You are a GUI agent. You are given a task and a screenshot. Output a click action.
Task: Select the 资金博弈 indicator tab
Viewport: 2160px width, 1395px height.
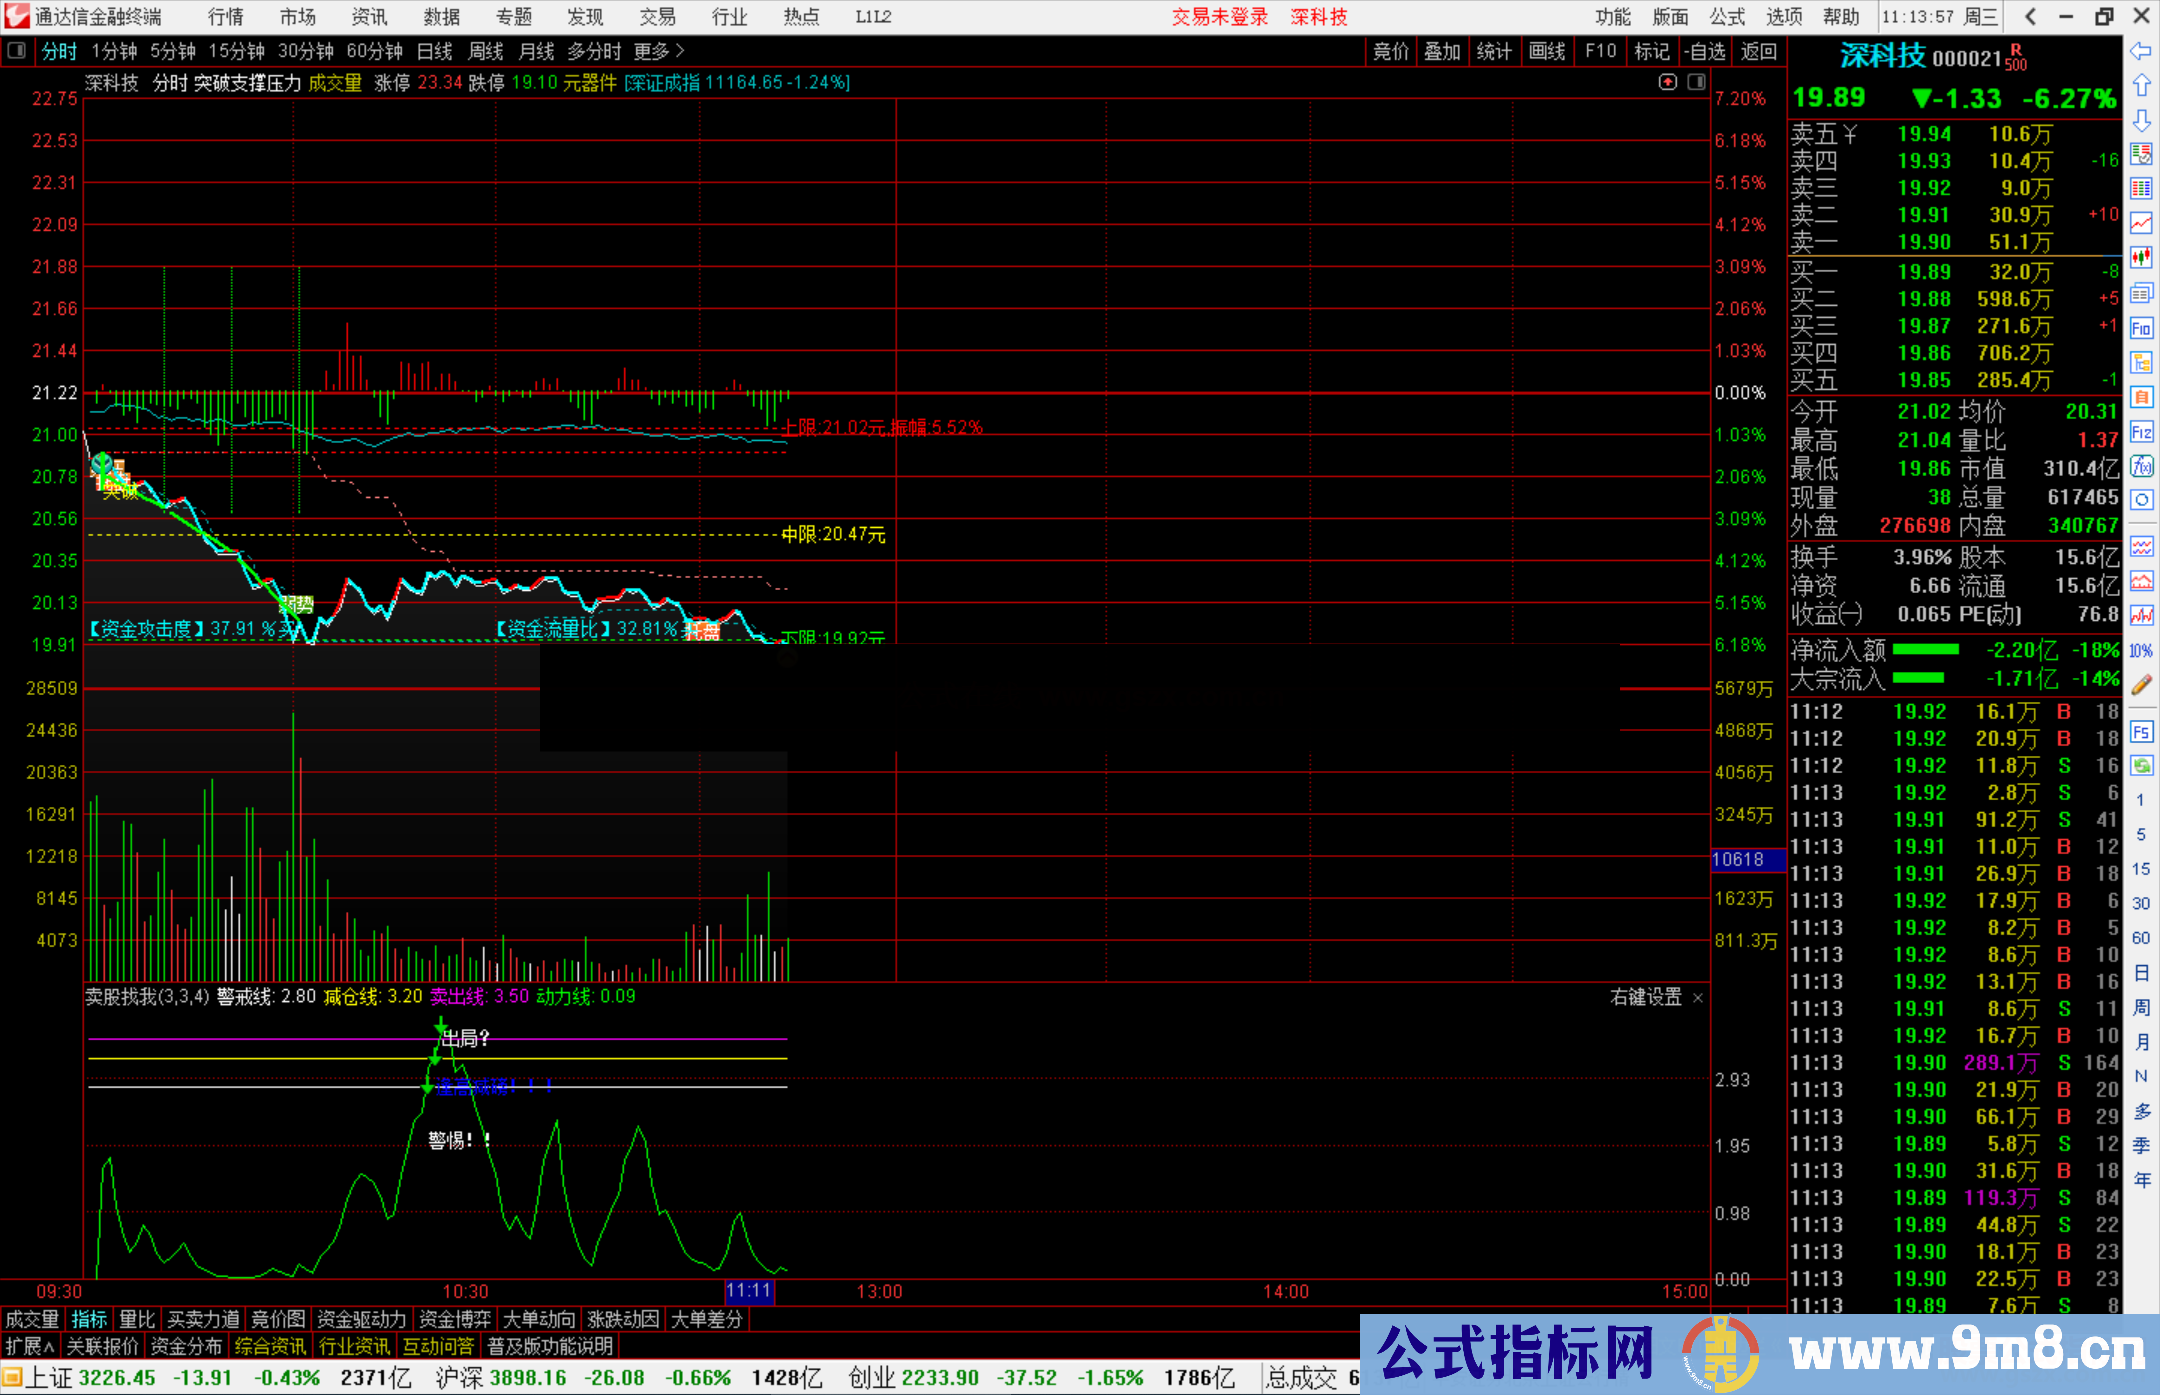455,1319
